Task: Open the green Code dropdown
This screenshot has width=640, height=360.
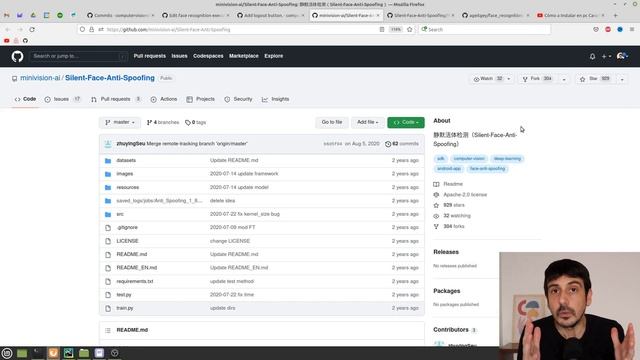Action: [x=406, y=122]
